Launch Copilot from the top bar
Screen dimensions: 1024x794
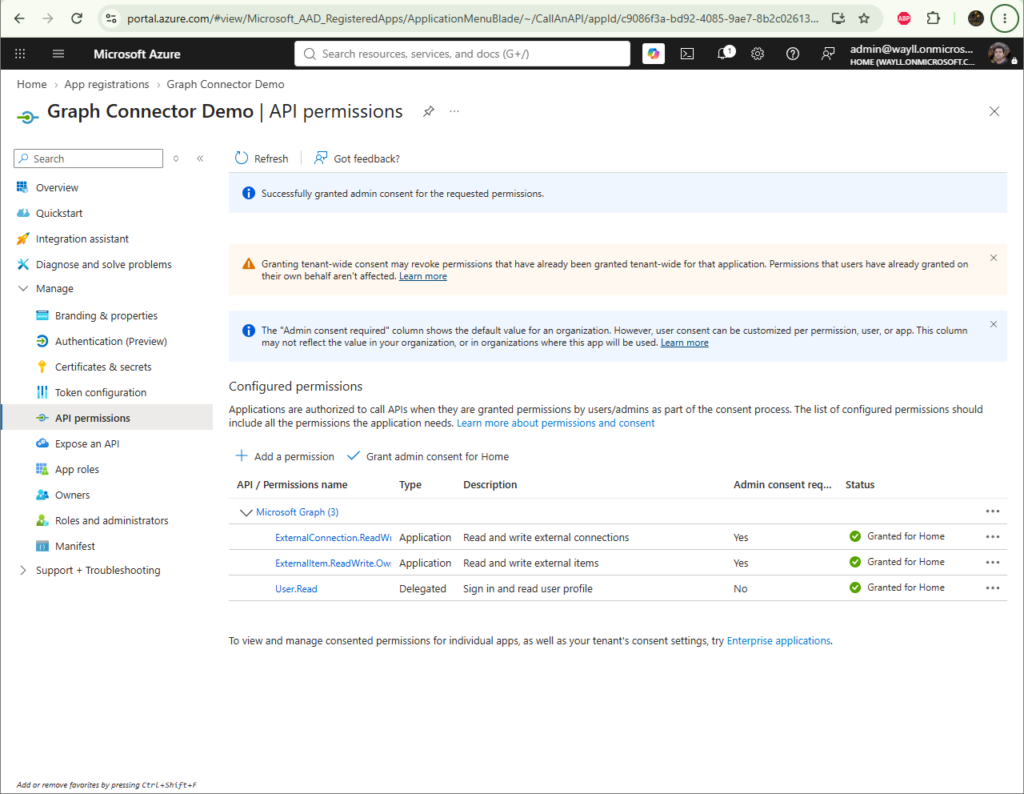(x=653, y=54)
